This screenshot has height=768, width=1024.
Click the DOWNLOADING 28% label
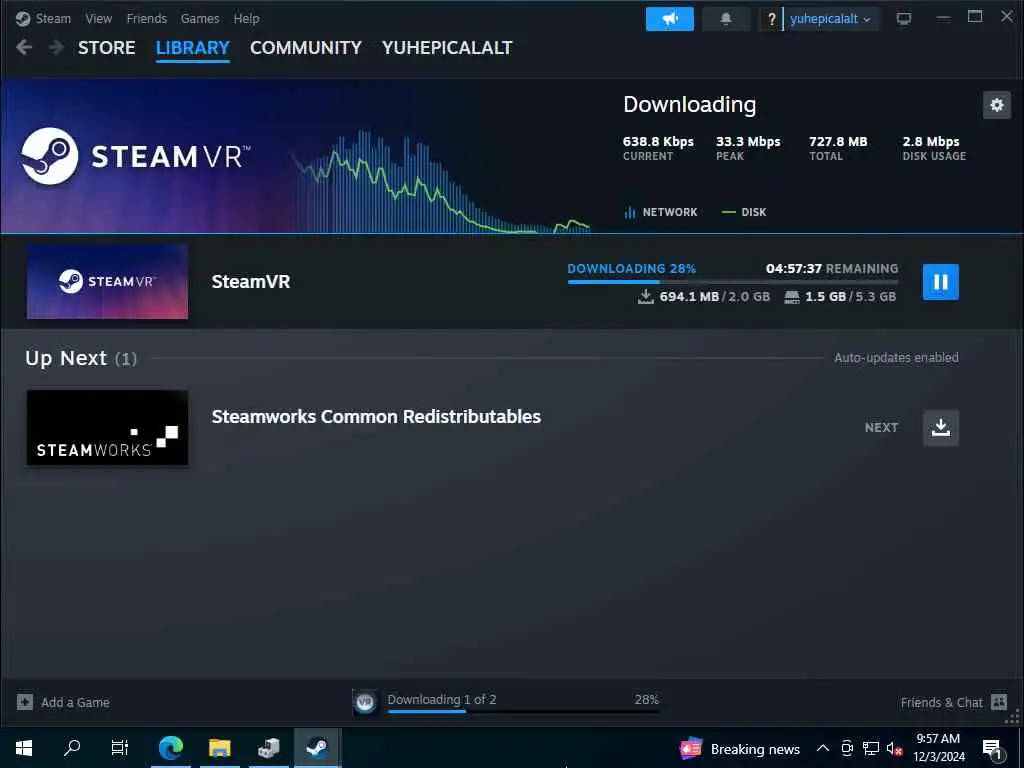pos(632,268)
